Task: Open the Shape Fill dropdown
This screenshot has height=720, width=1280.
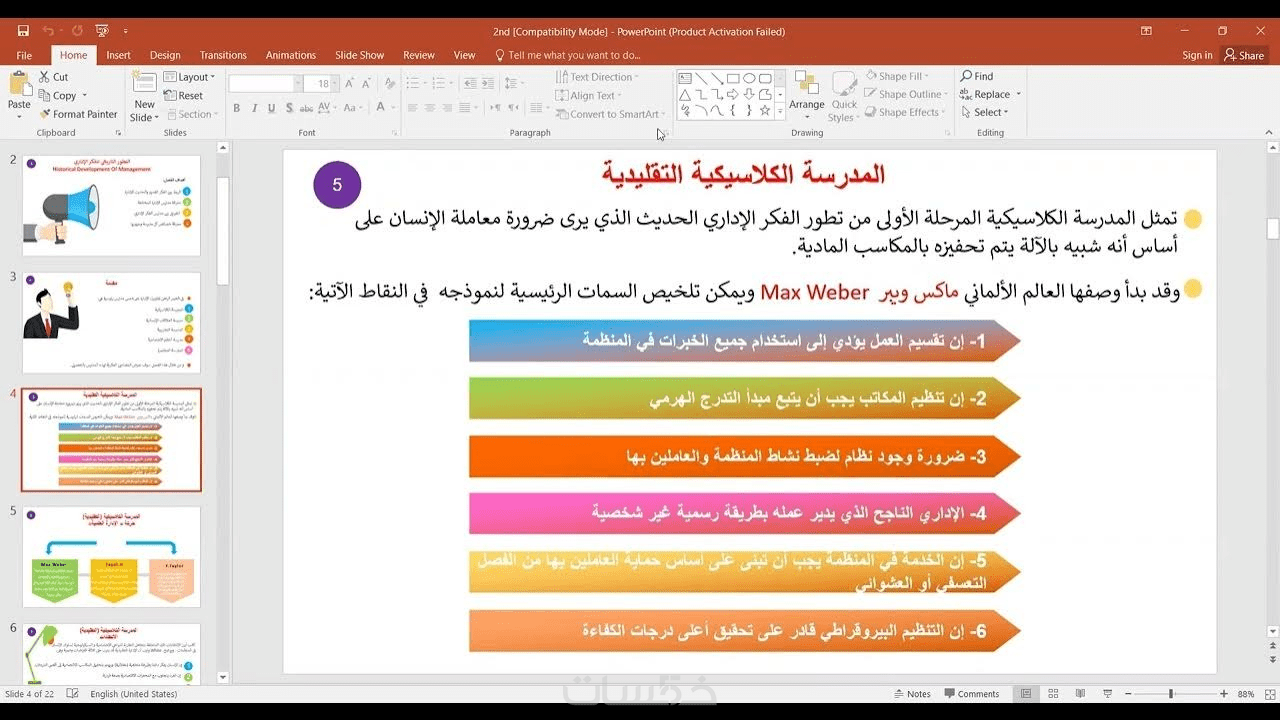Action: [x=896, y=76]
